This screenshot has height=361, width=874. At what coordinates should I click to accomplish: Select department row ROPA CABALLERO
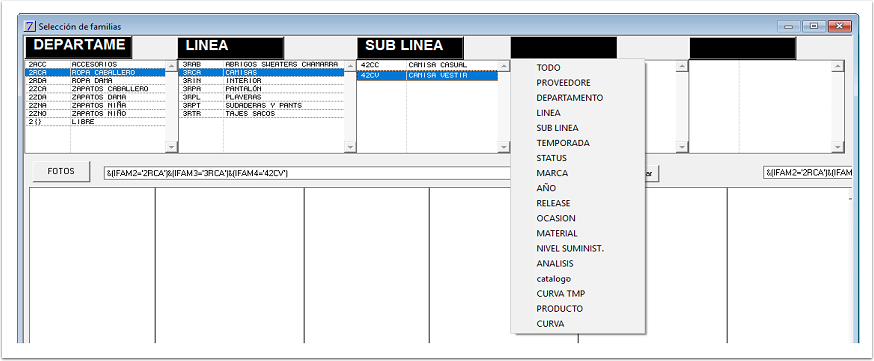coord(95,72)
